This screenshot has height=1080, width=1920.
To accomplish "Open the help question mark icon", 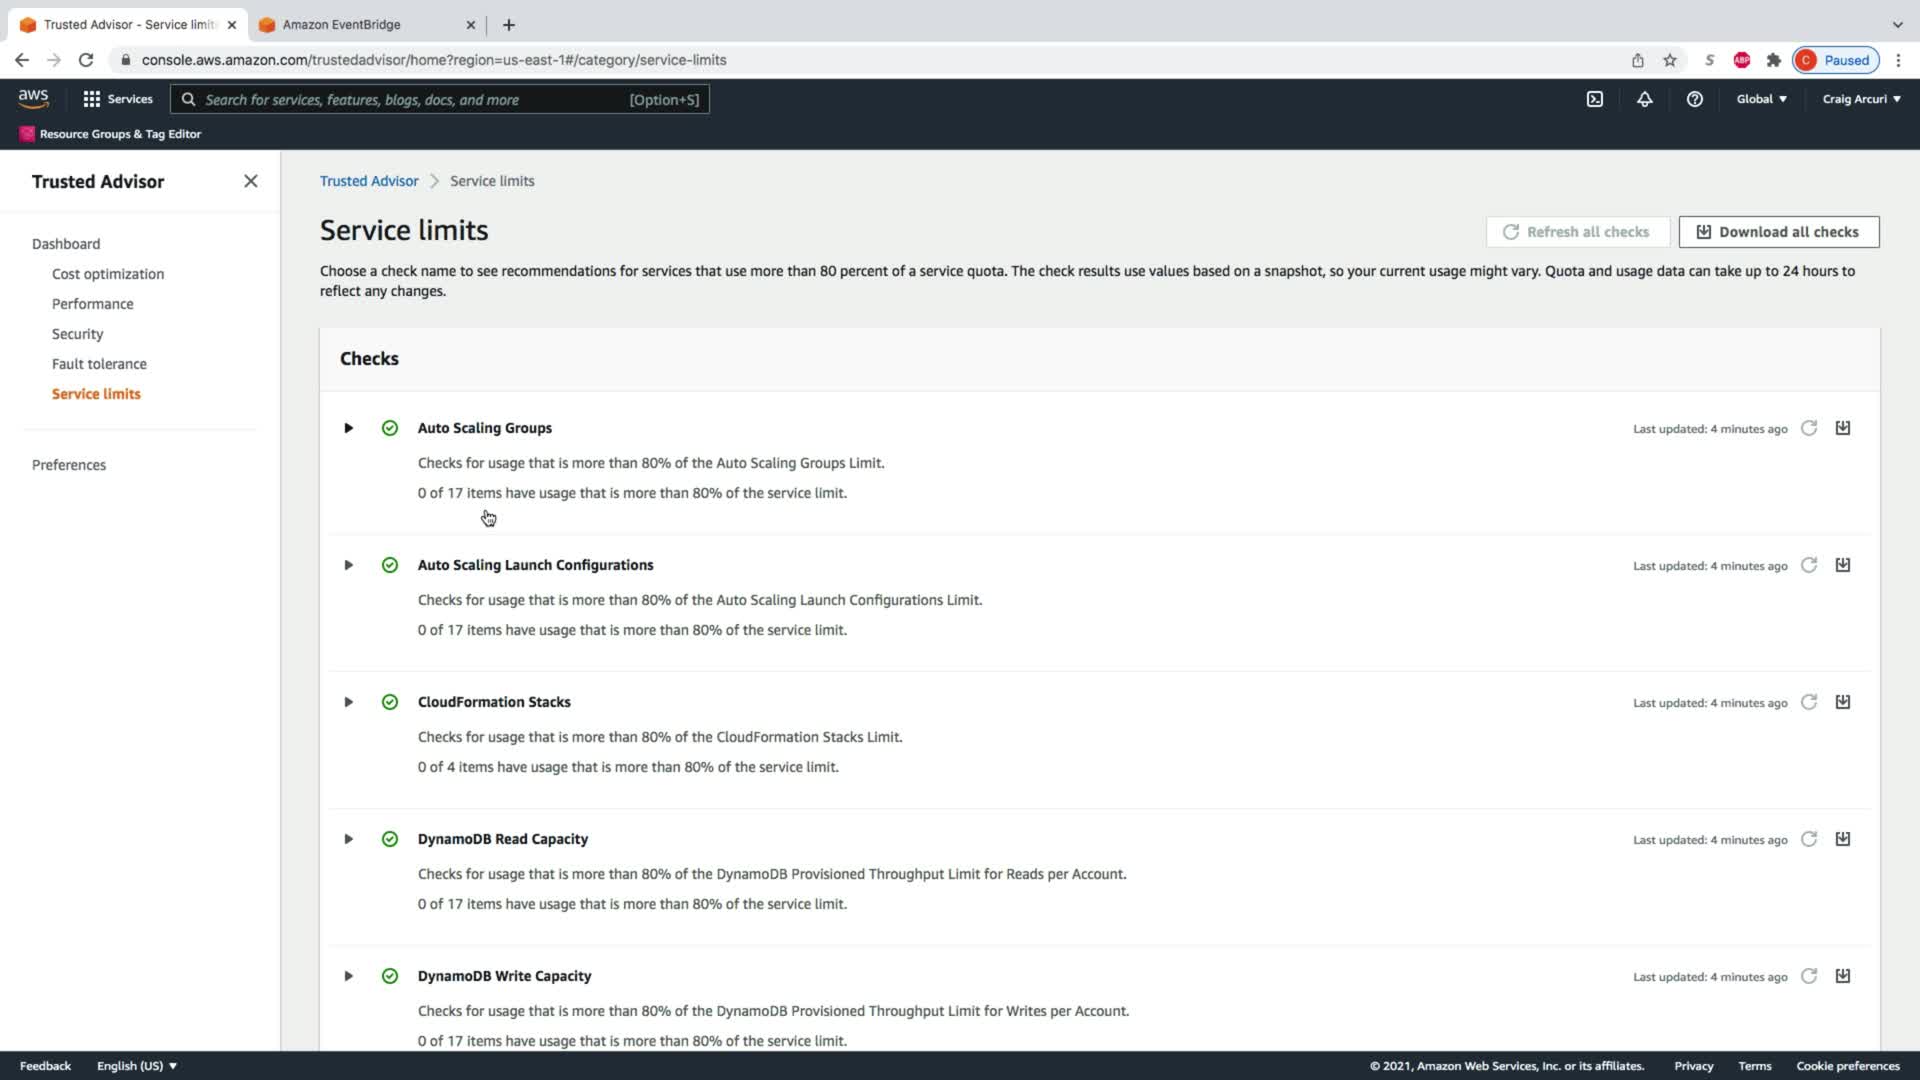I will 1694,99.
